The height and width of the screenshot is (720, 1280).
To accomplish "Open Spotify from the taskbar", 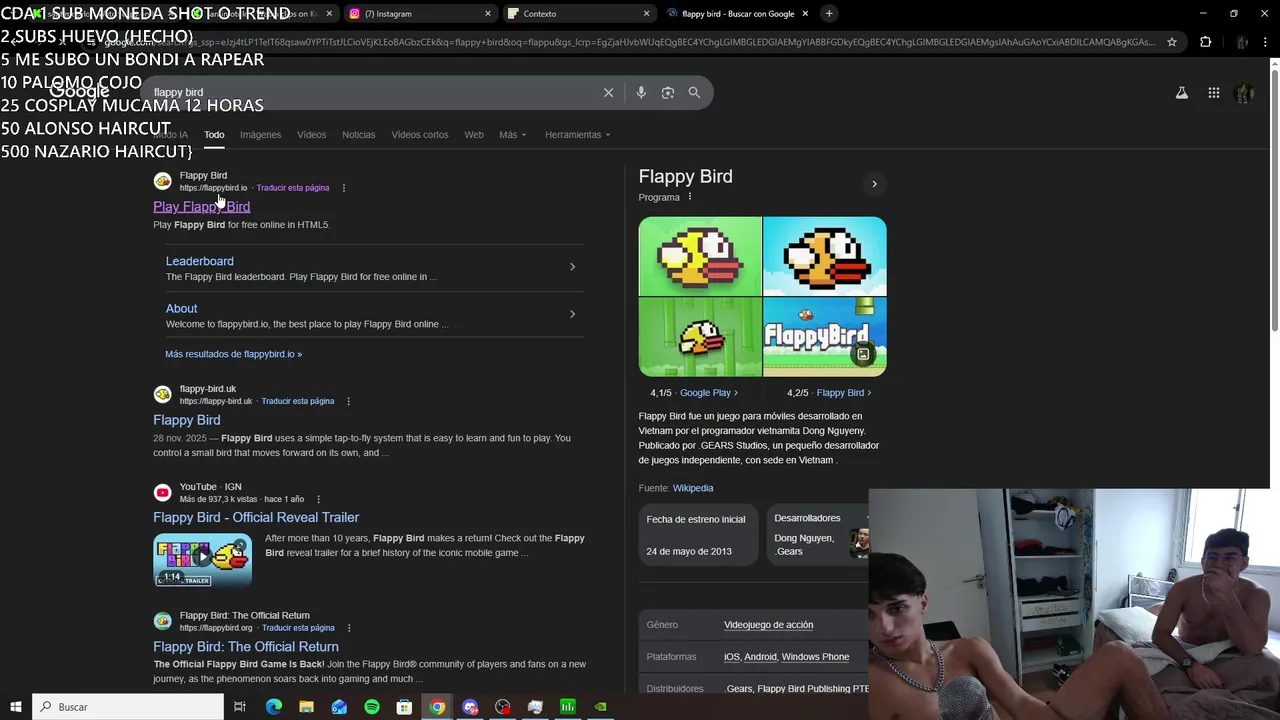I will pyautogui.click(x=372, y=707).
